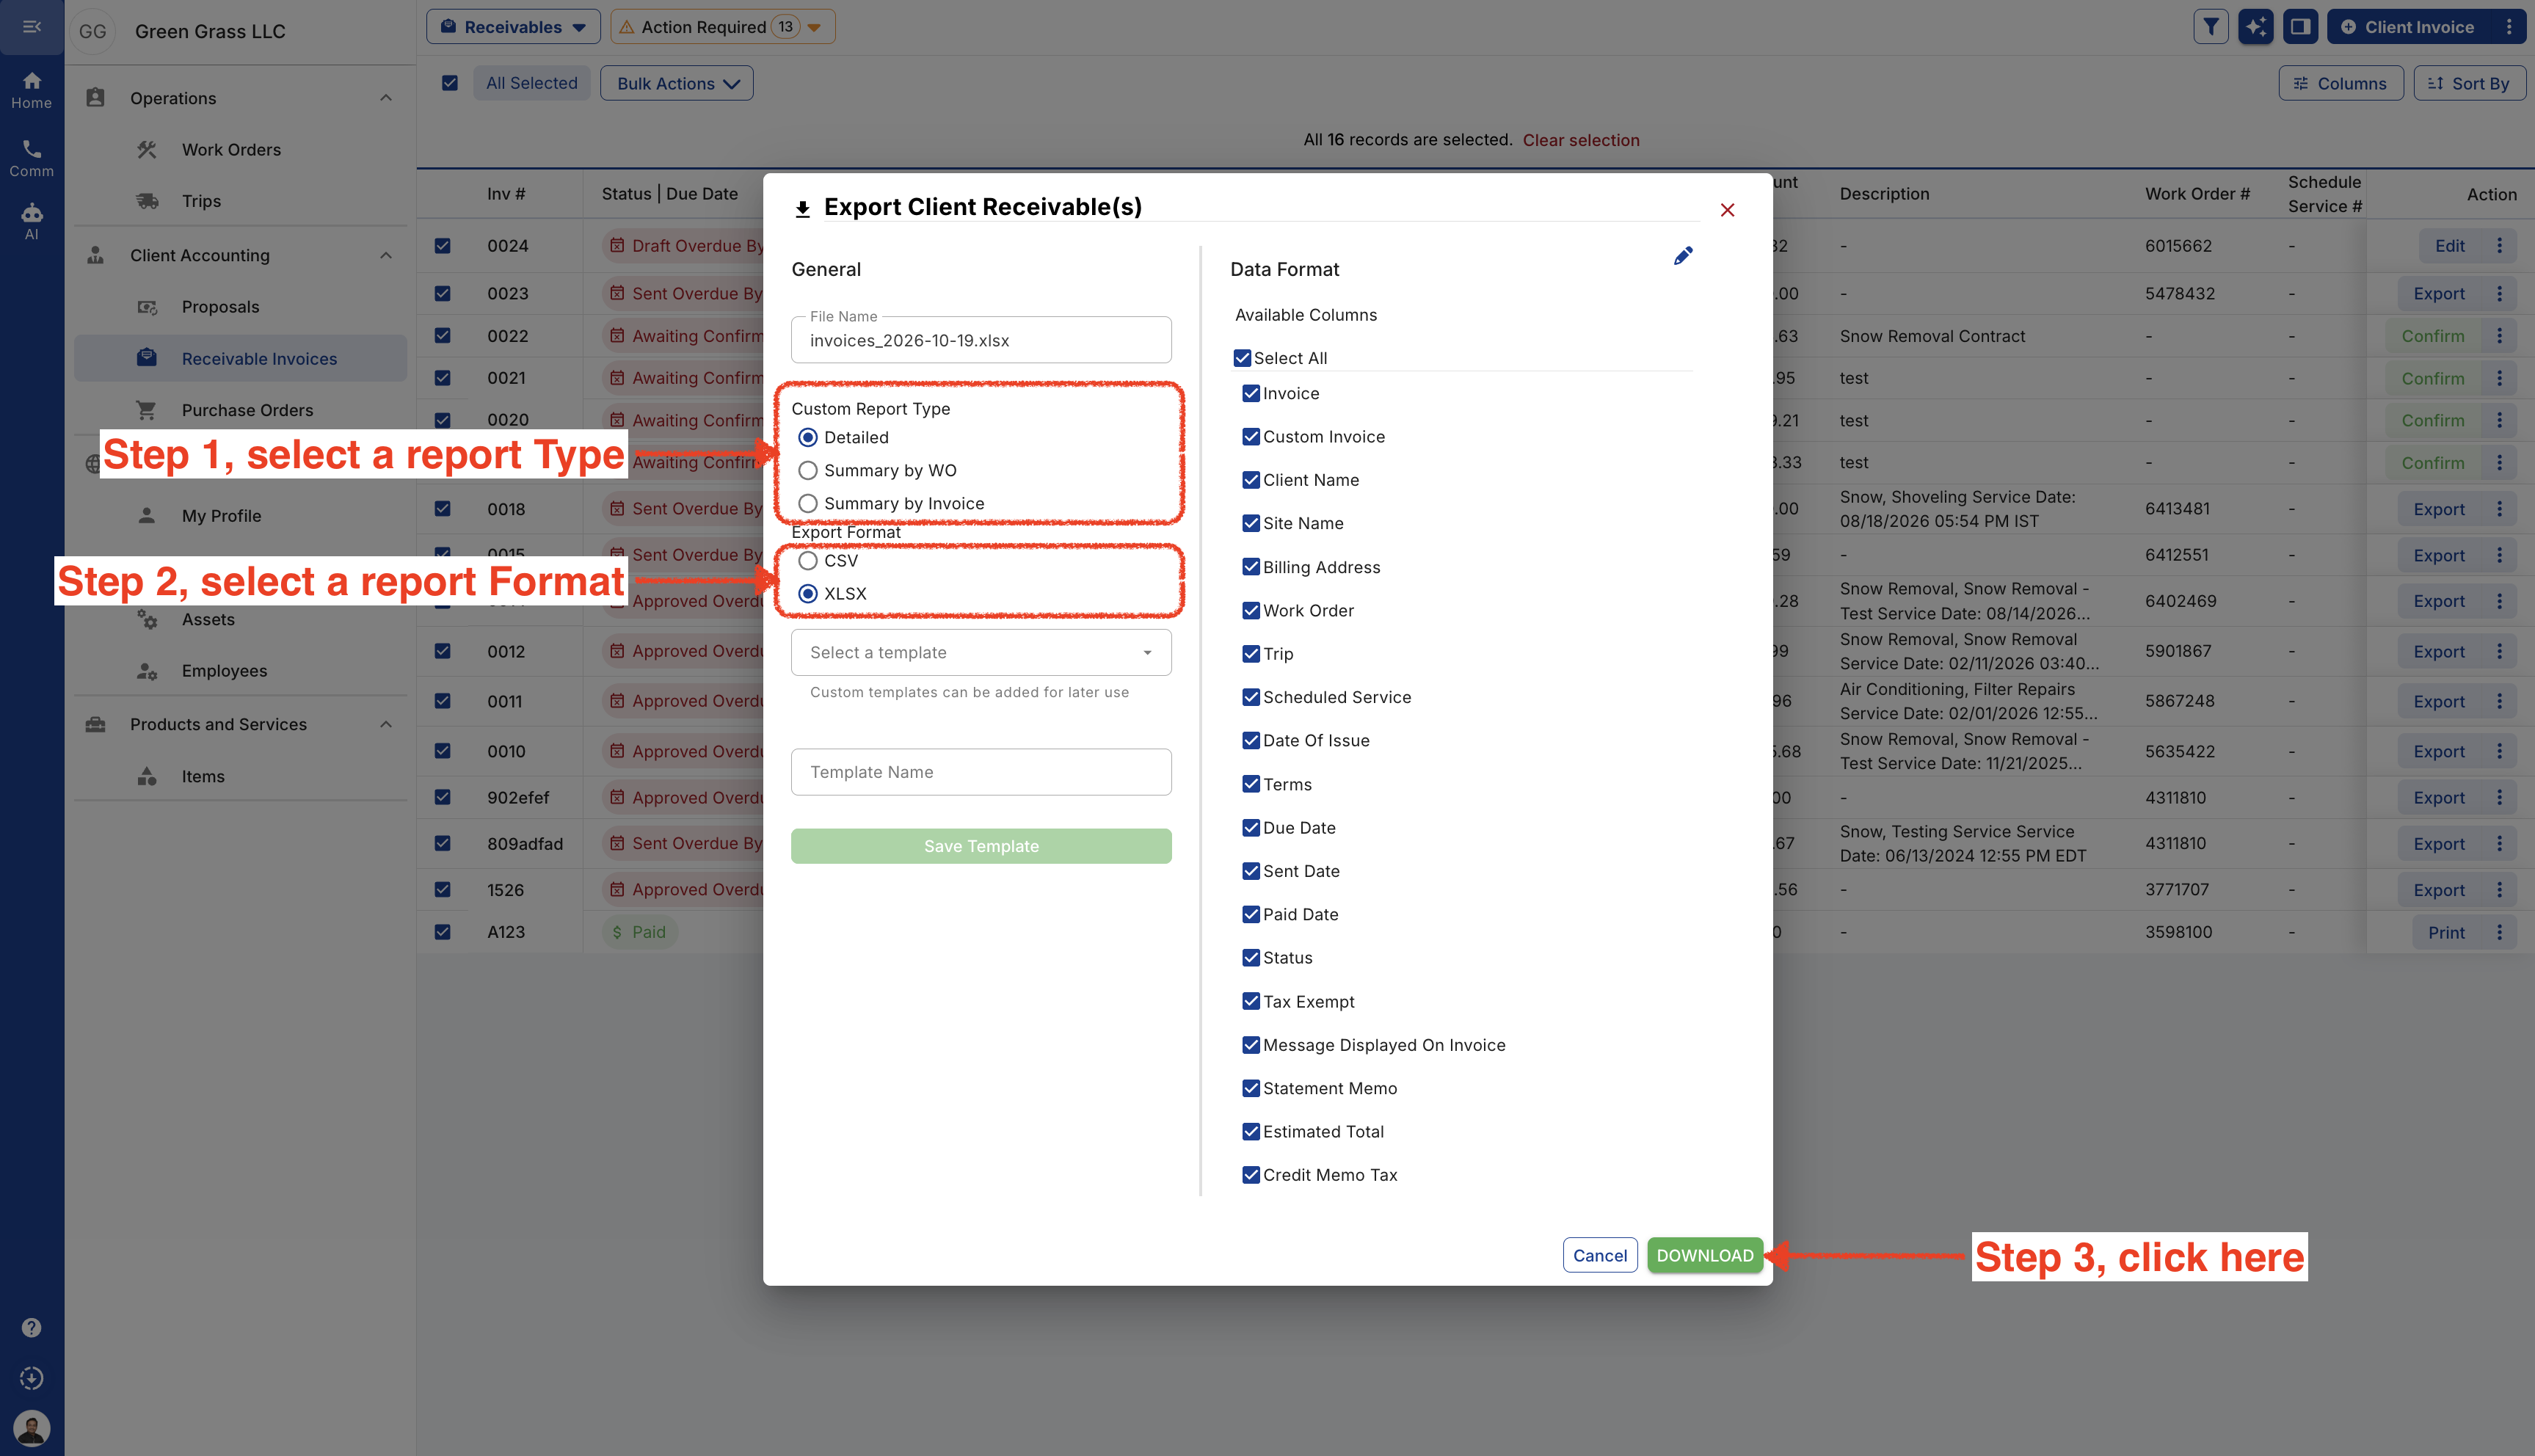The height and width of the screenshot is (1456, 2535).
Task: Collapse the sidebar with the menu icon
Action: point(32,27)
